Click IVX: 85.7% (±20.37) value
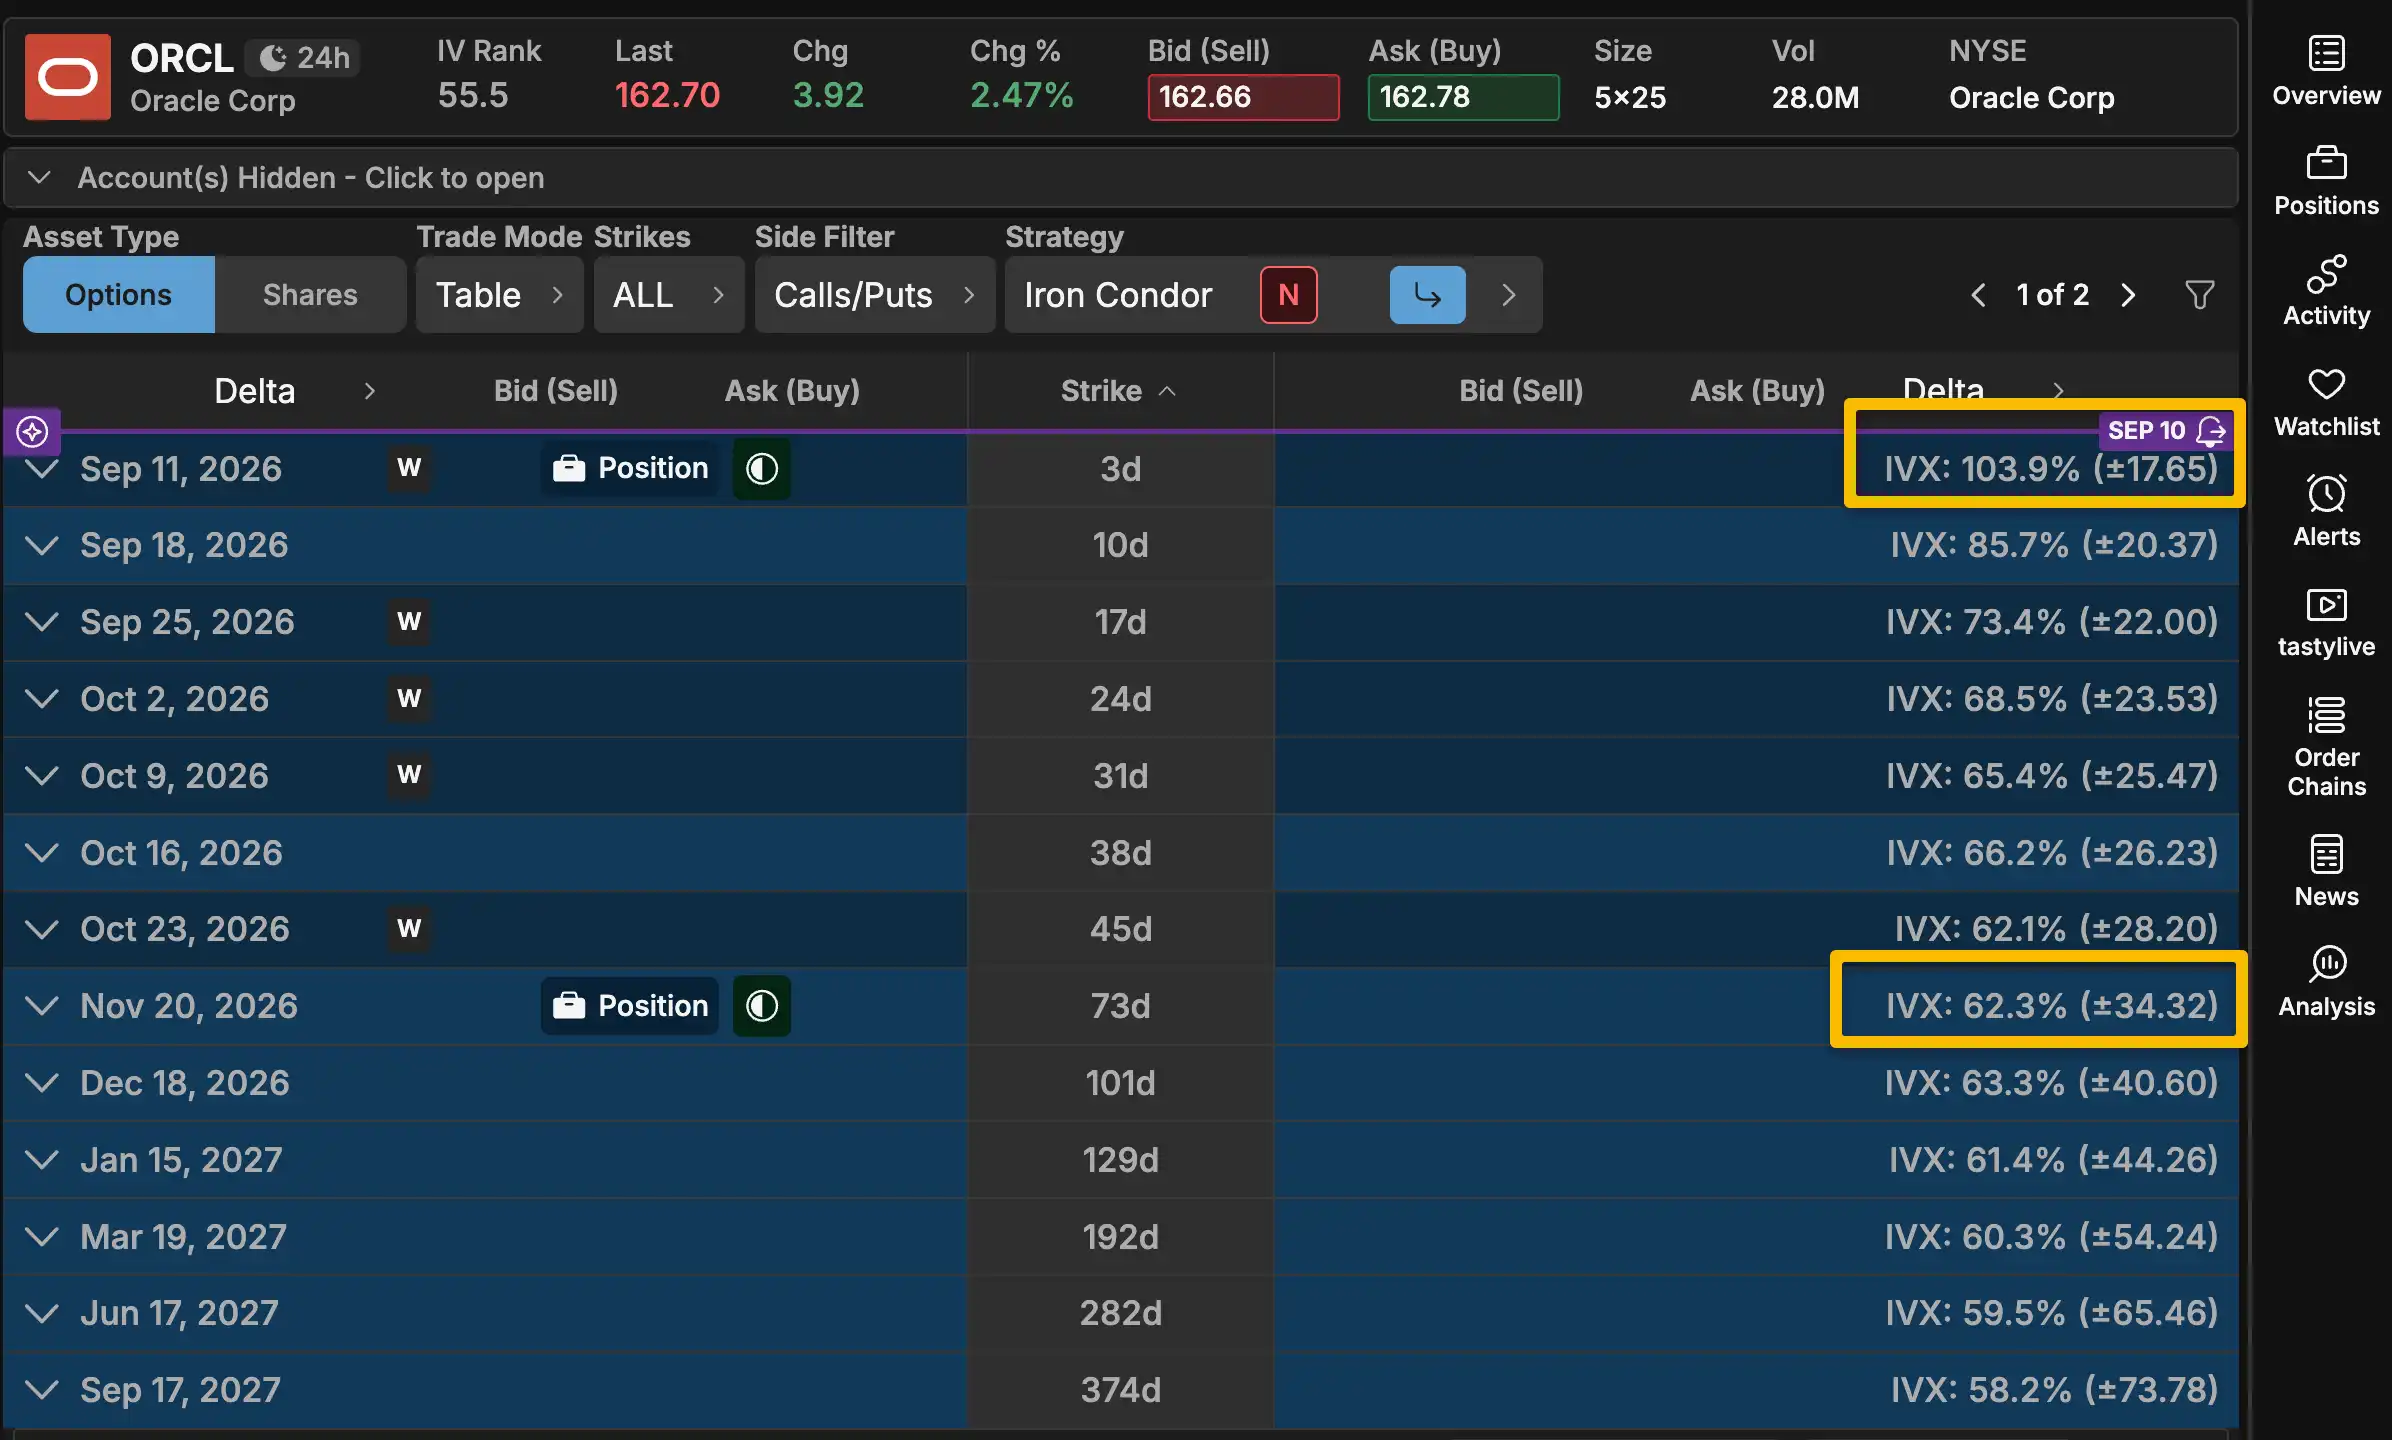Image resolution: width=2392 pixels, height=1440 pixels. click(2054, 545)
